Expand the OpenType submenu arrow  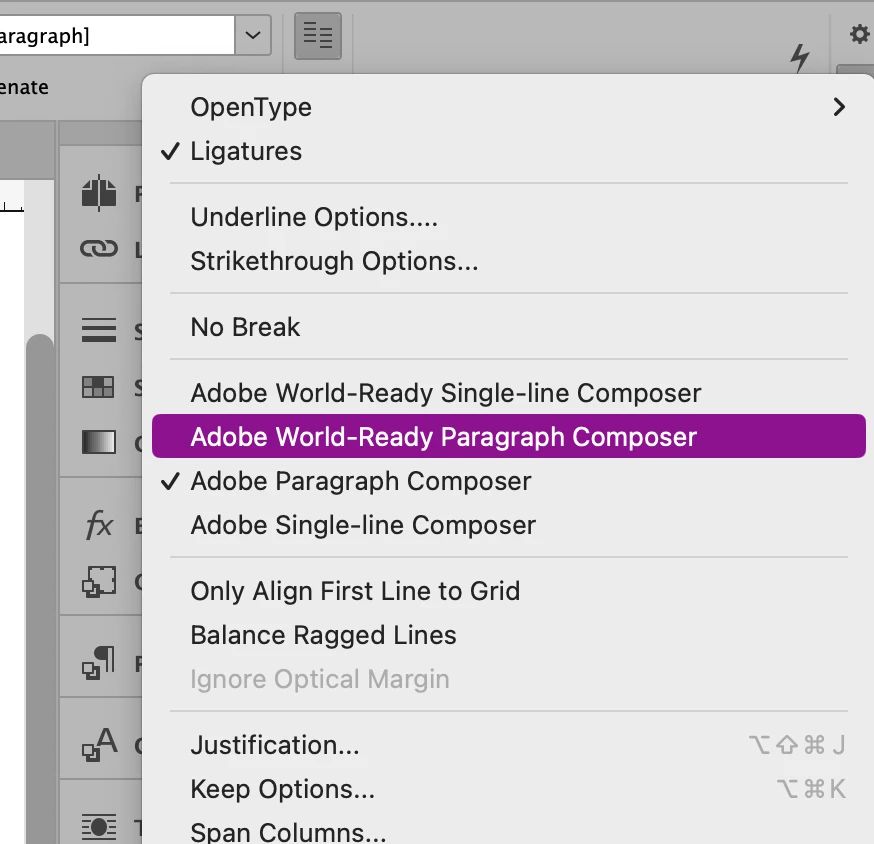[839, 107]
